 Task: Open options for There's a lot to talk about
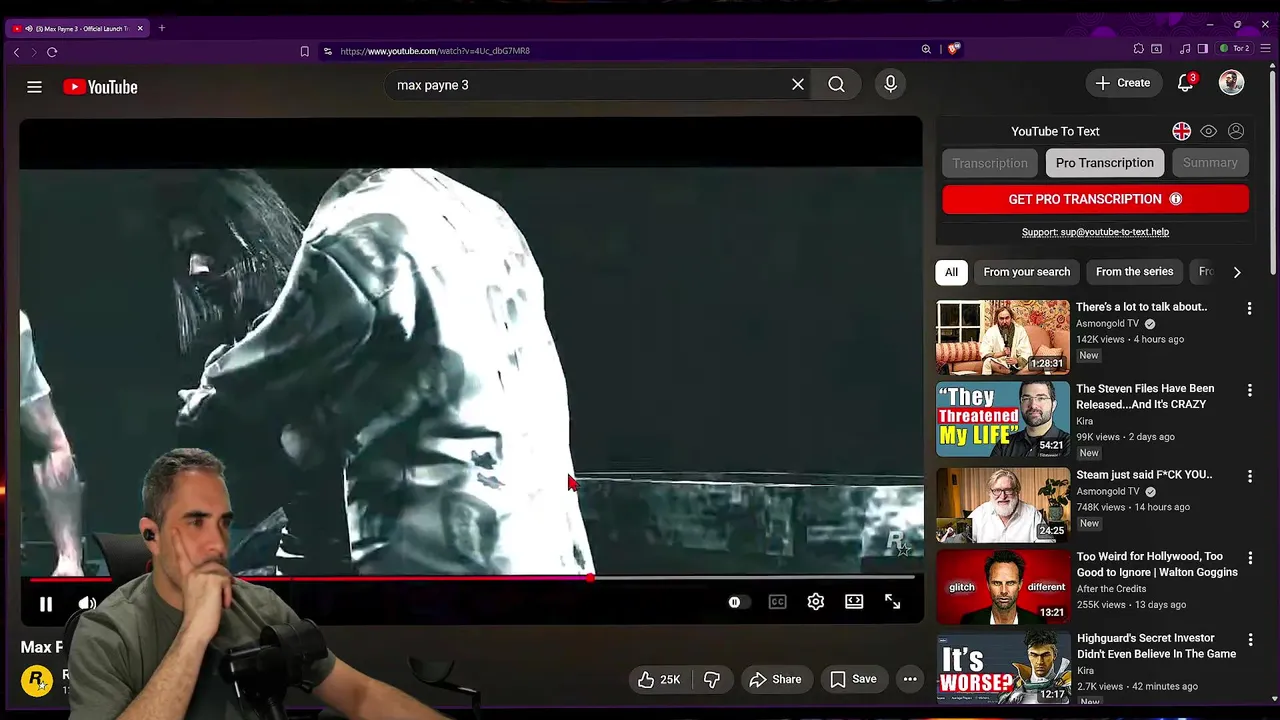(1249, 309)
